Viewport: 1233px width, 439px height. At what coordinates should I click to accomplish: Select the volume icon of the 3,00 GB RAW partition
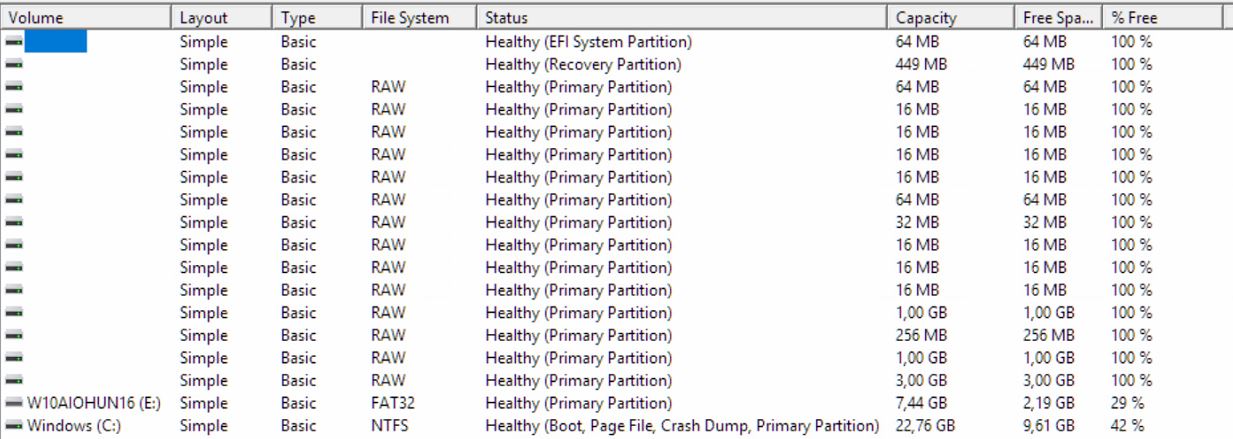(13, 381)
